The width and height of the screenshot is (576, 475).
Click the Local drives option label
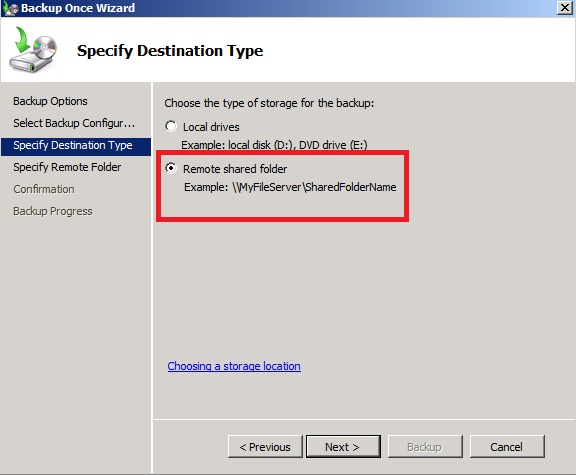click(211, 127)
